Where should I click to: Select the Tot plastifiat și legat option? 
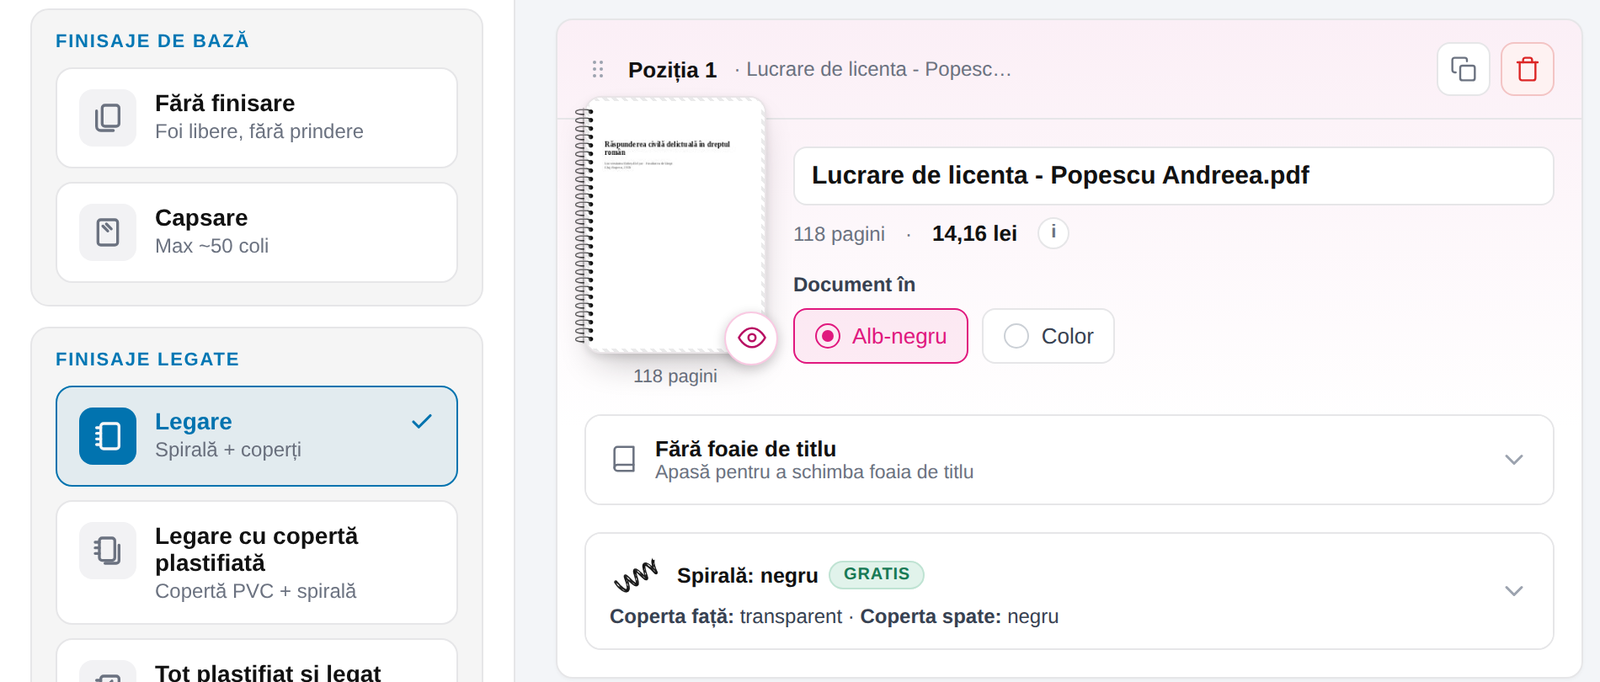[257, 662]
